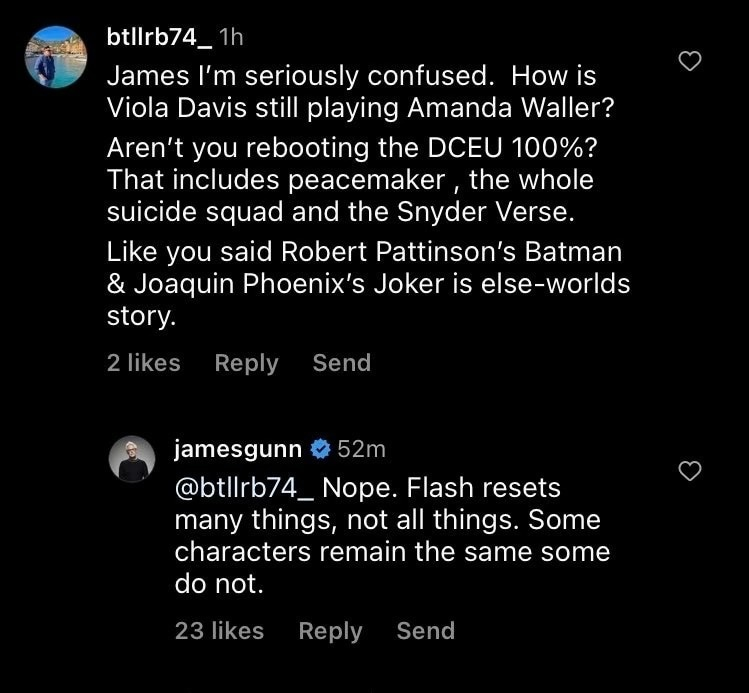Like jamesgunn's reply with the heart icon
The image size is (749, 693).
pos(690,470)
